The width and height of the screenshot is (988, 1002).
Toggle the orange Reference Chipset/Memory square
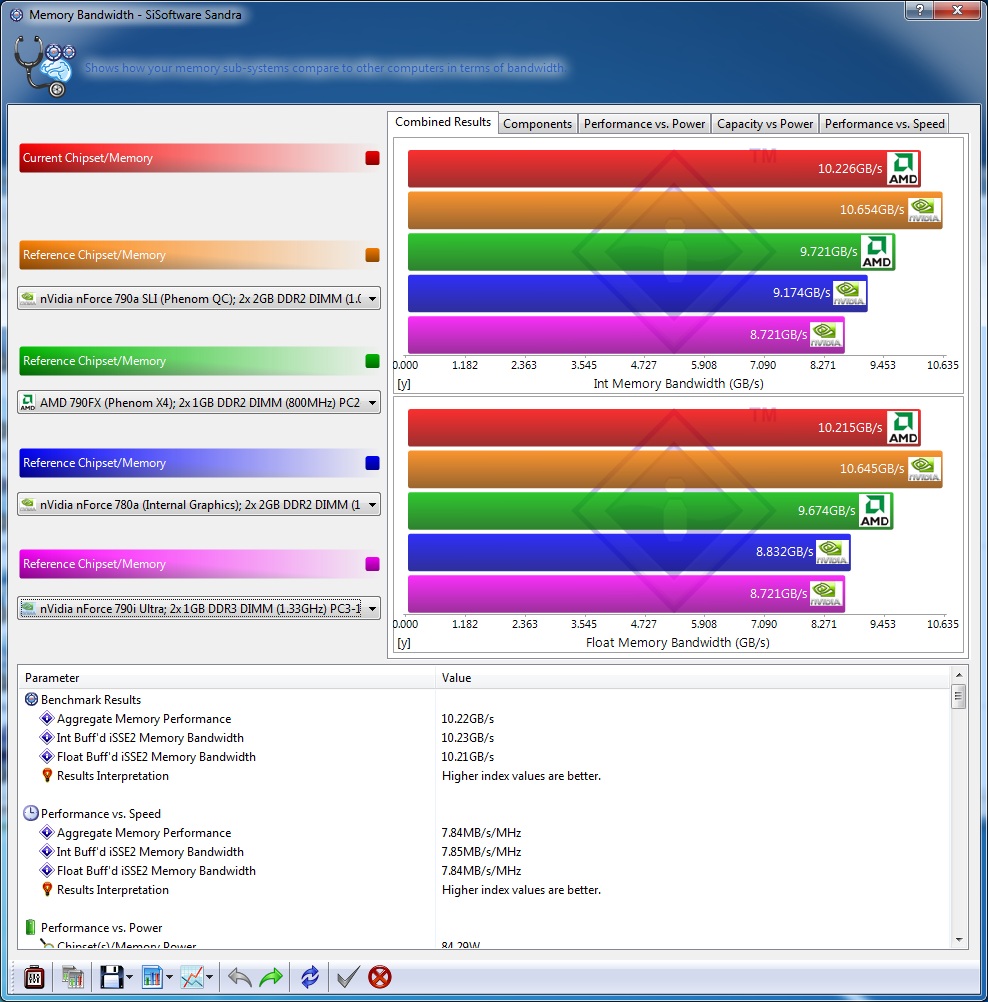[x=373, y=255]
